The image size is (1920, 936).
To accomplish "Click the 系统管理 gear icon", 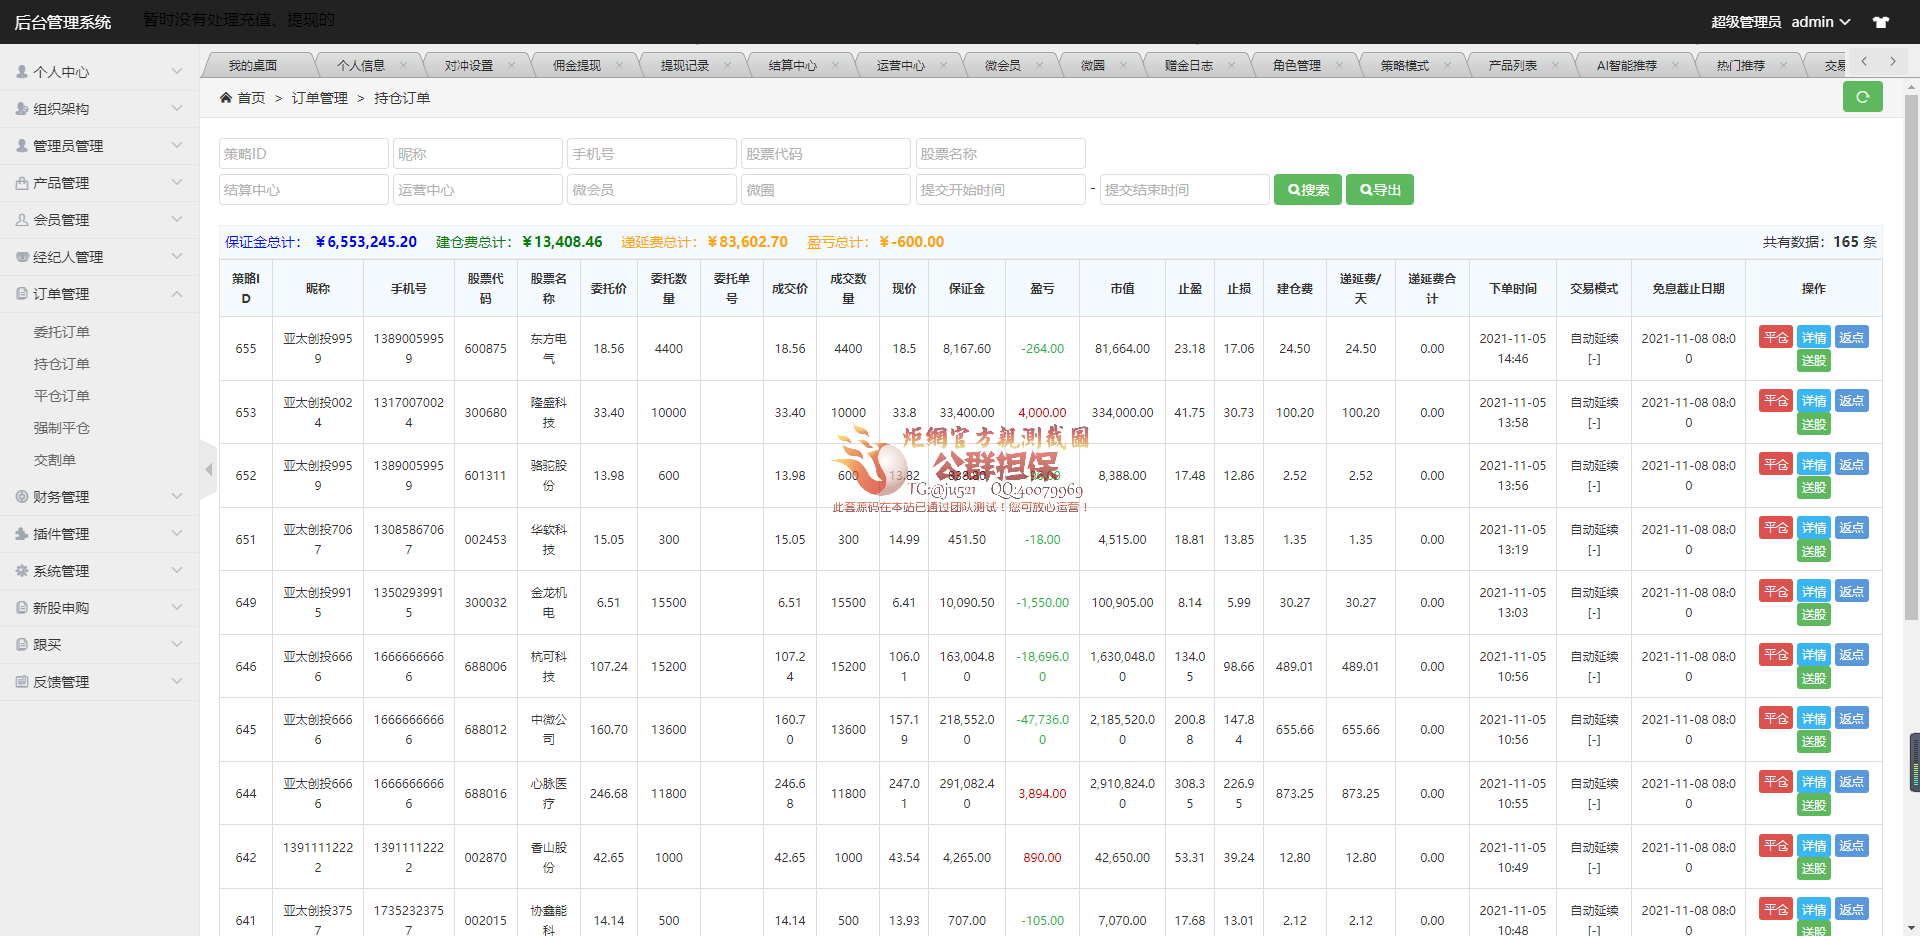I will click(x=22, y=570).
